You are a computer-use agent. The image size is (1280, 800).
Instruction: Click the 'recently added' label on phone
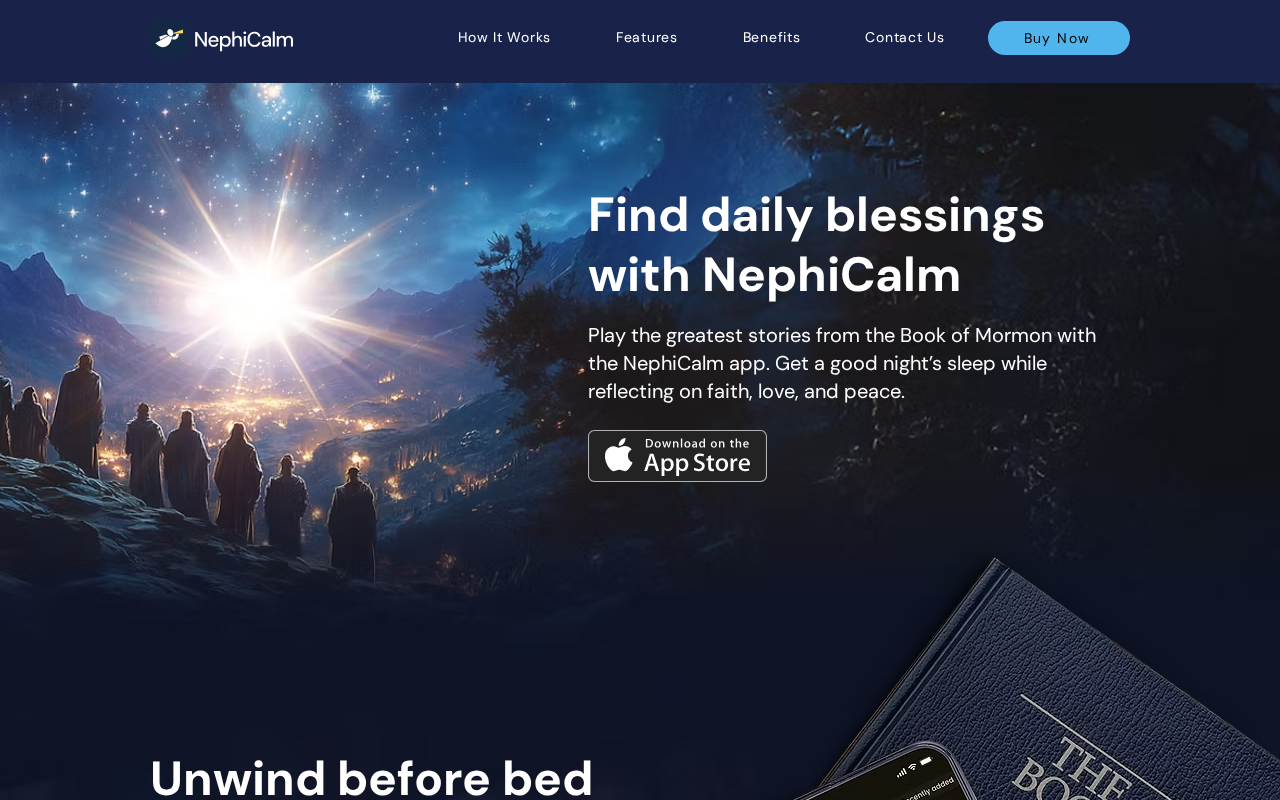click(x=930, y=788)
